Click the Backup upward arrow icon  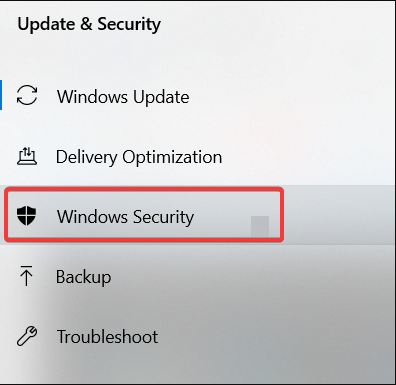[x=26, y=276]
